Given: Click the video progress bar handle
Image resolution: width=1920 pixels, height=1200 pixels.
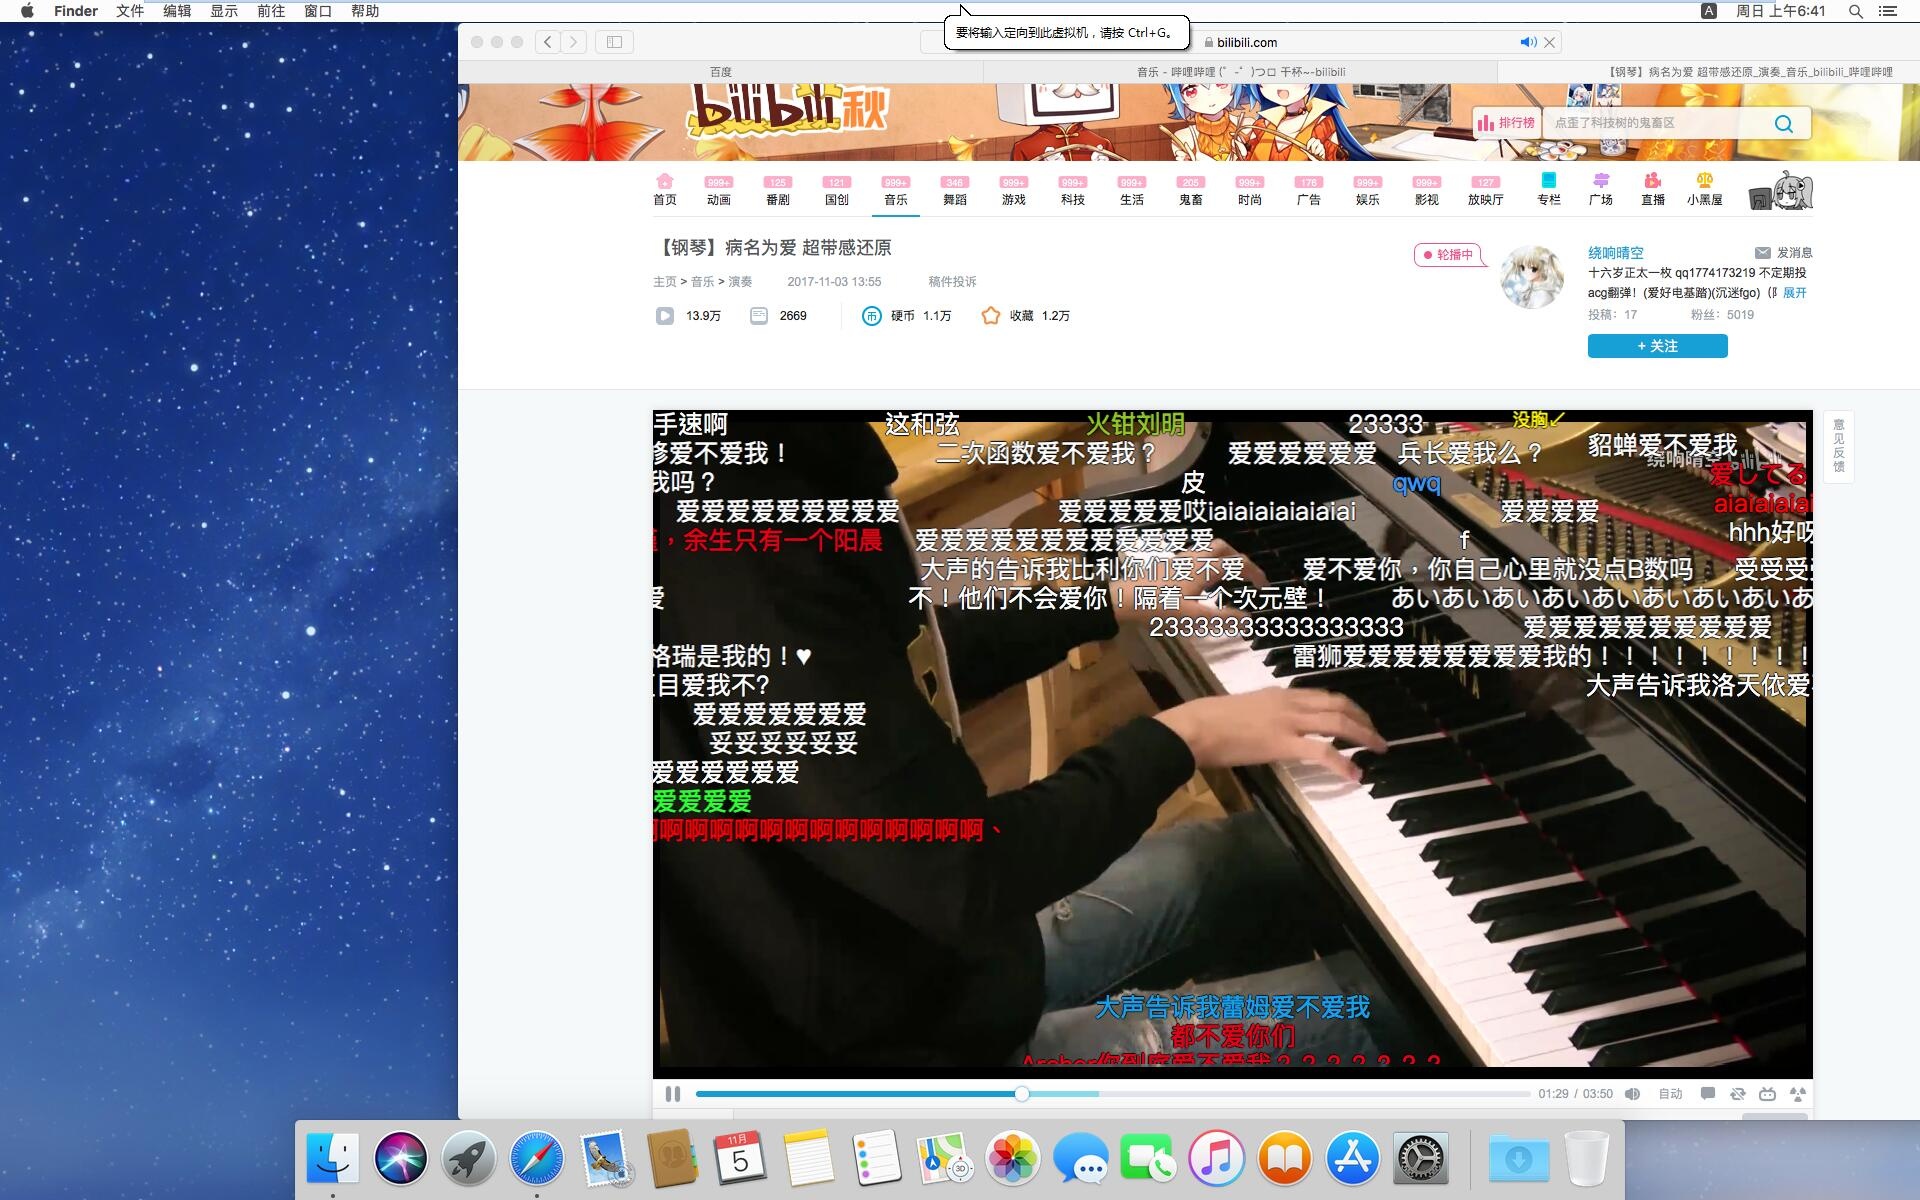Looking at the screenshot, I should [x=1021, y=1094].
